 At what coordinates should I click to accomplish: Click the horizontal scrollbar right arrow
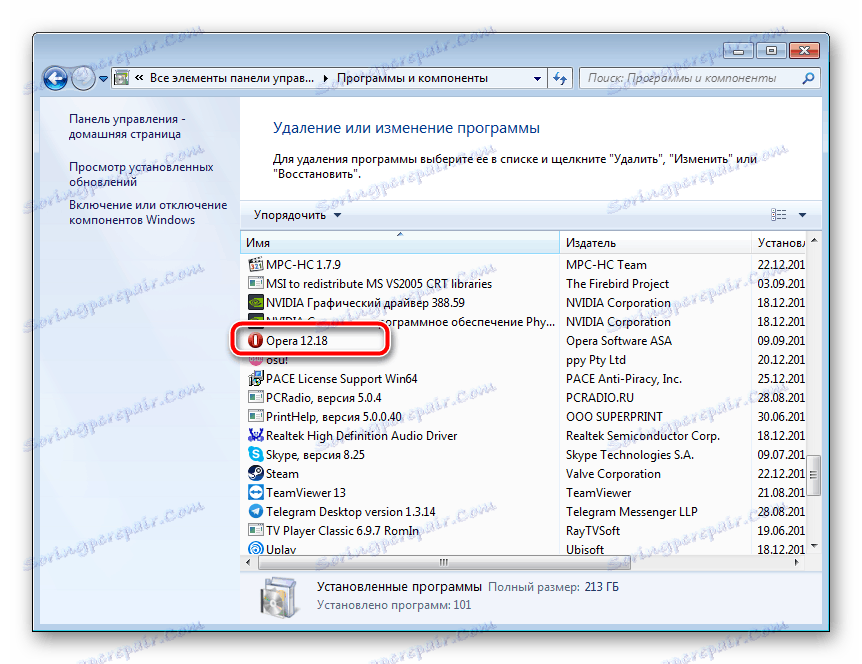click(797, 562)
